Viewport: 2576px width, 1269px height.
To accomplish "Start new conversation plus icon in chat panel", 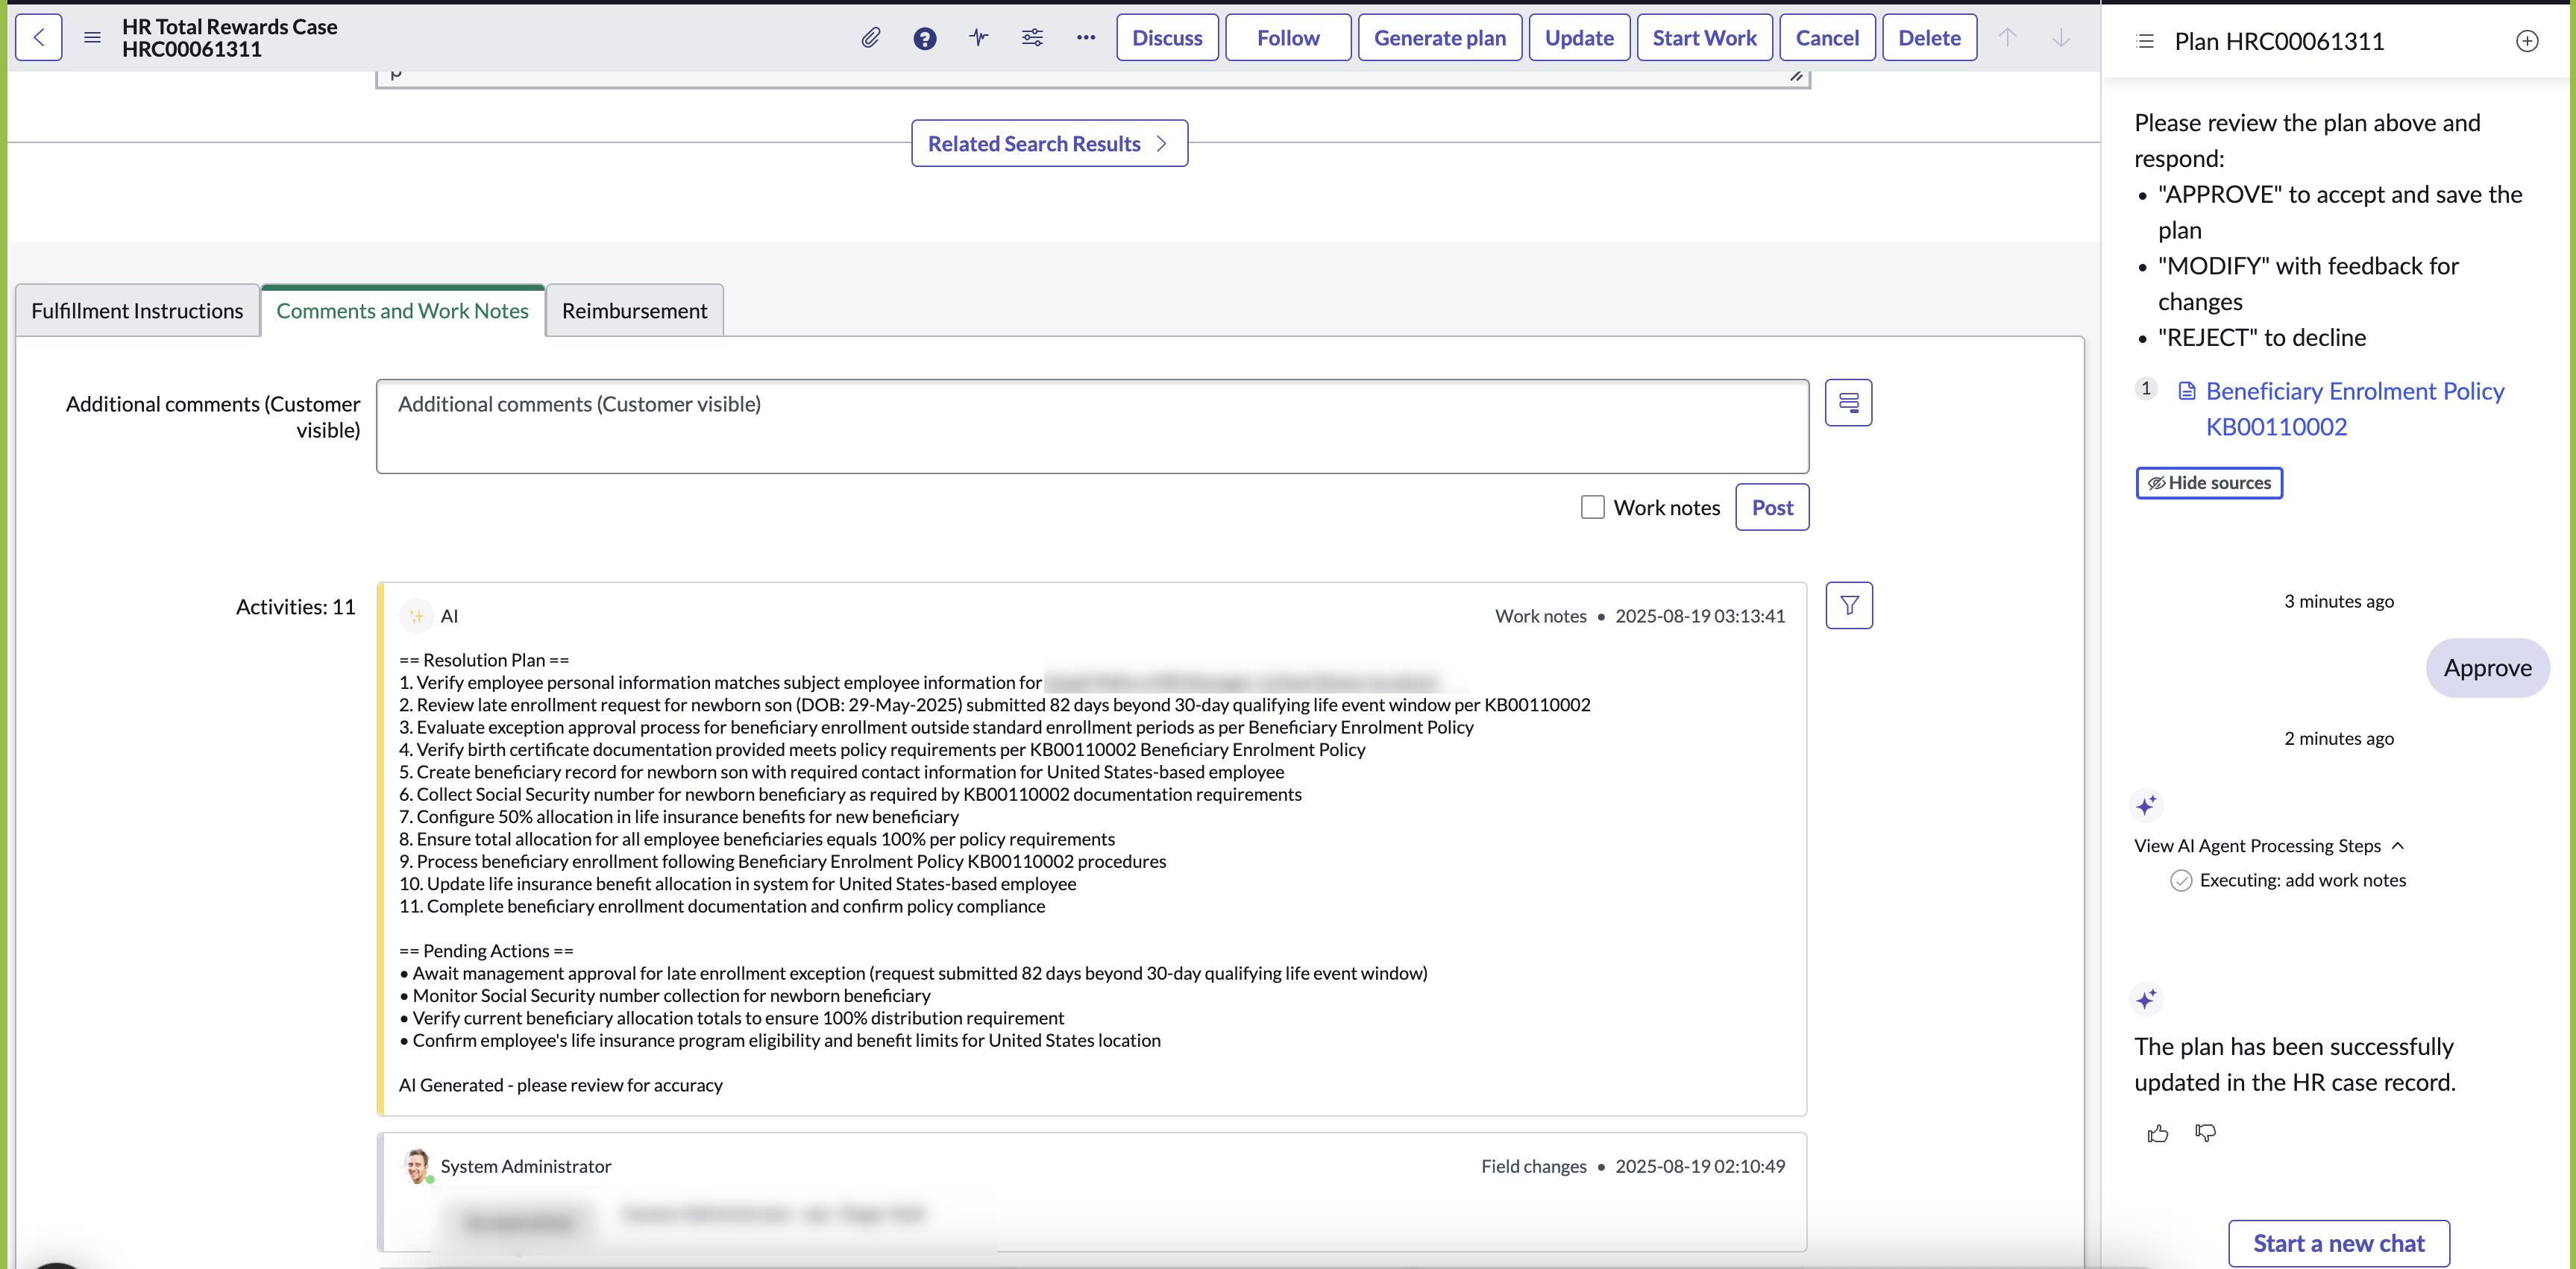I will (x=2527, y=41).
